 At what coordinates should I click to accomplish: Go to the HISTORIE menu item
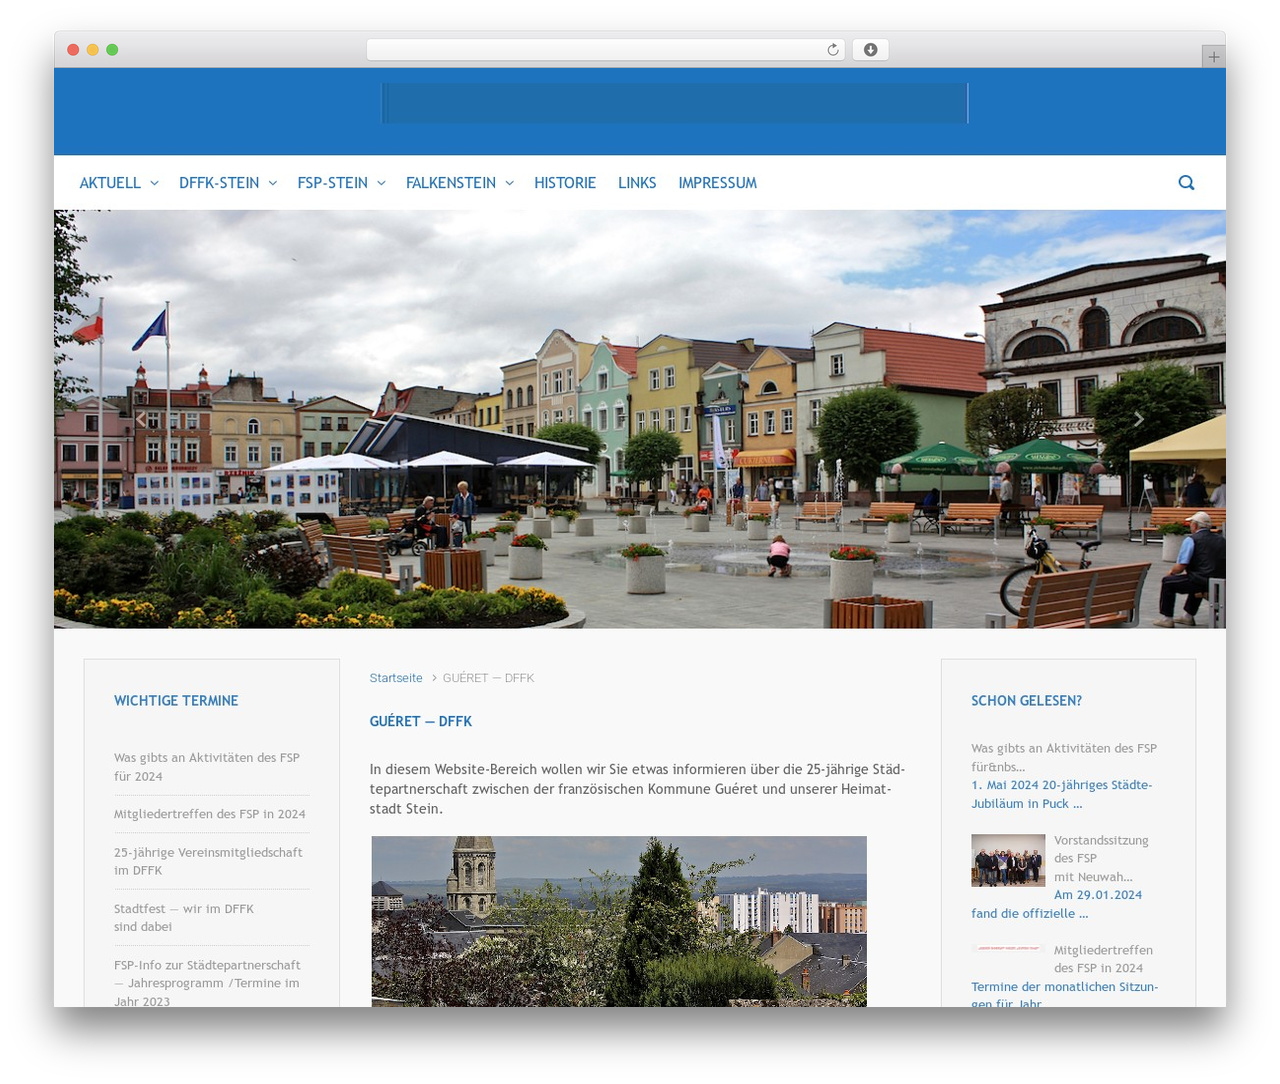pyautogui.click(x=565, y=183)
